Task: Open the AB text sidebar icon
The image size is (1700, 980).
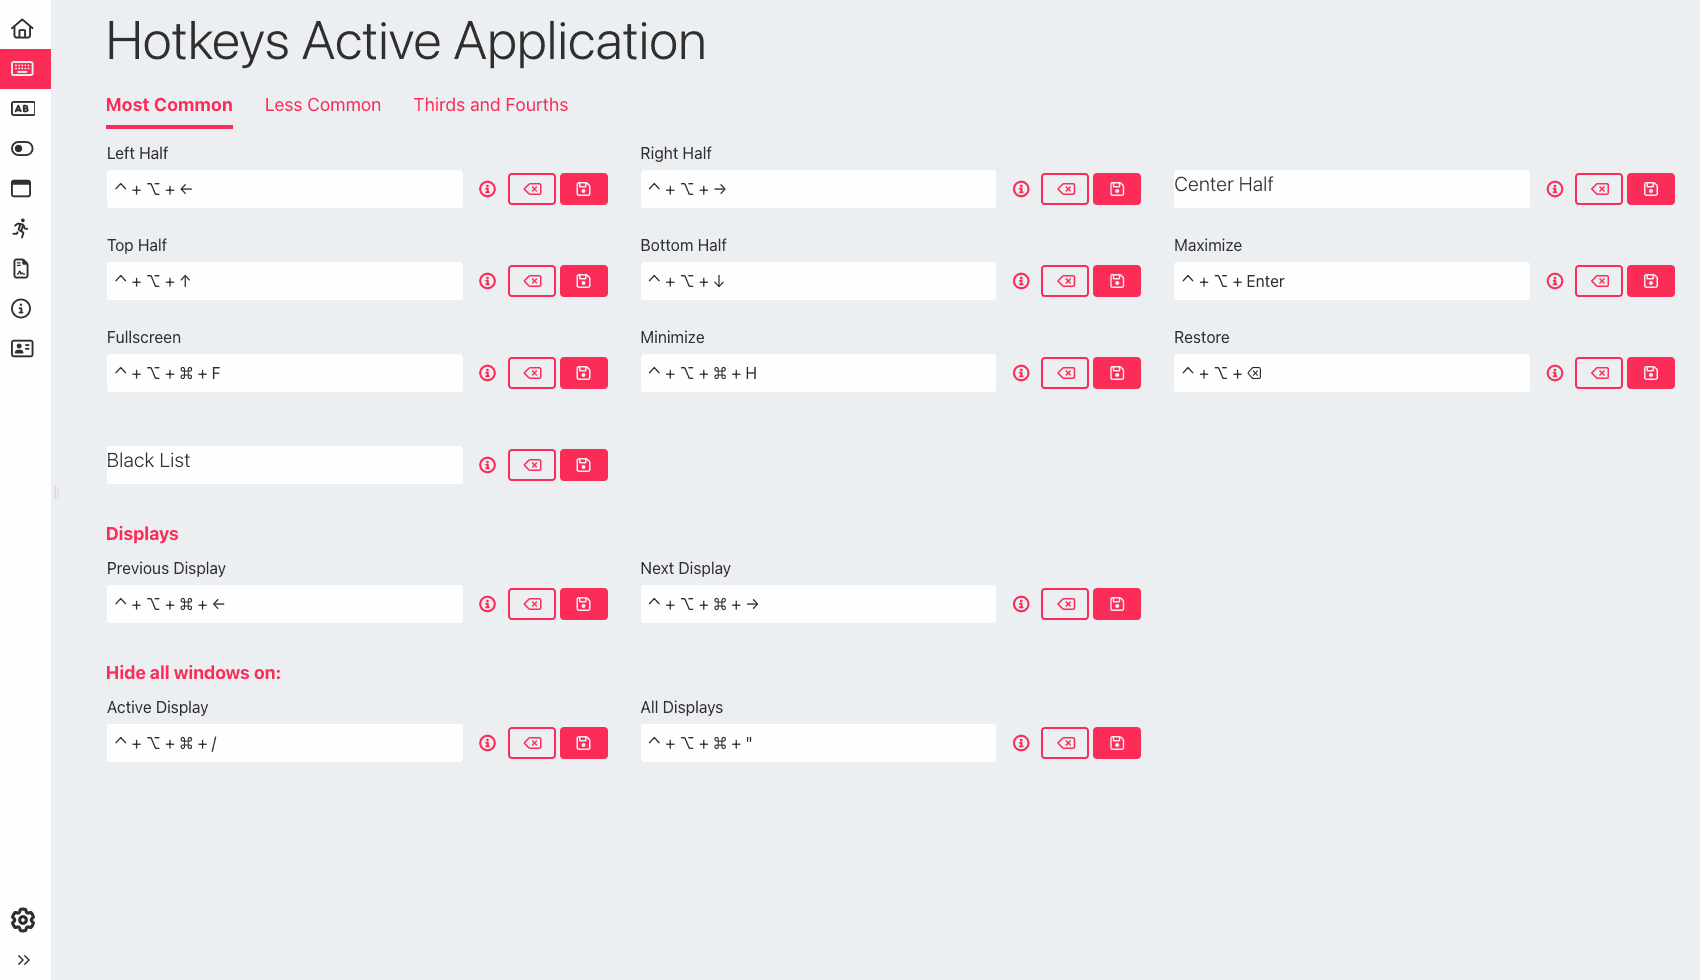Action: tap(22, 109)
